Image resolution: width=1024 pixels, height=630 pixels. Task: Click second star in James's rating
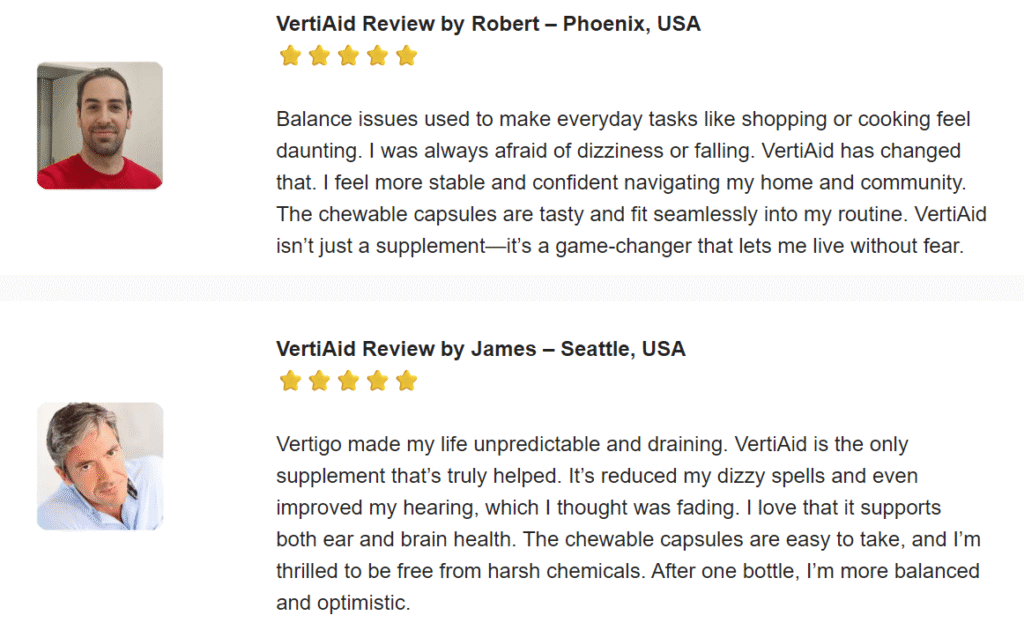coord(319,381)
